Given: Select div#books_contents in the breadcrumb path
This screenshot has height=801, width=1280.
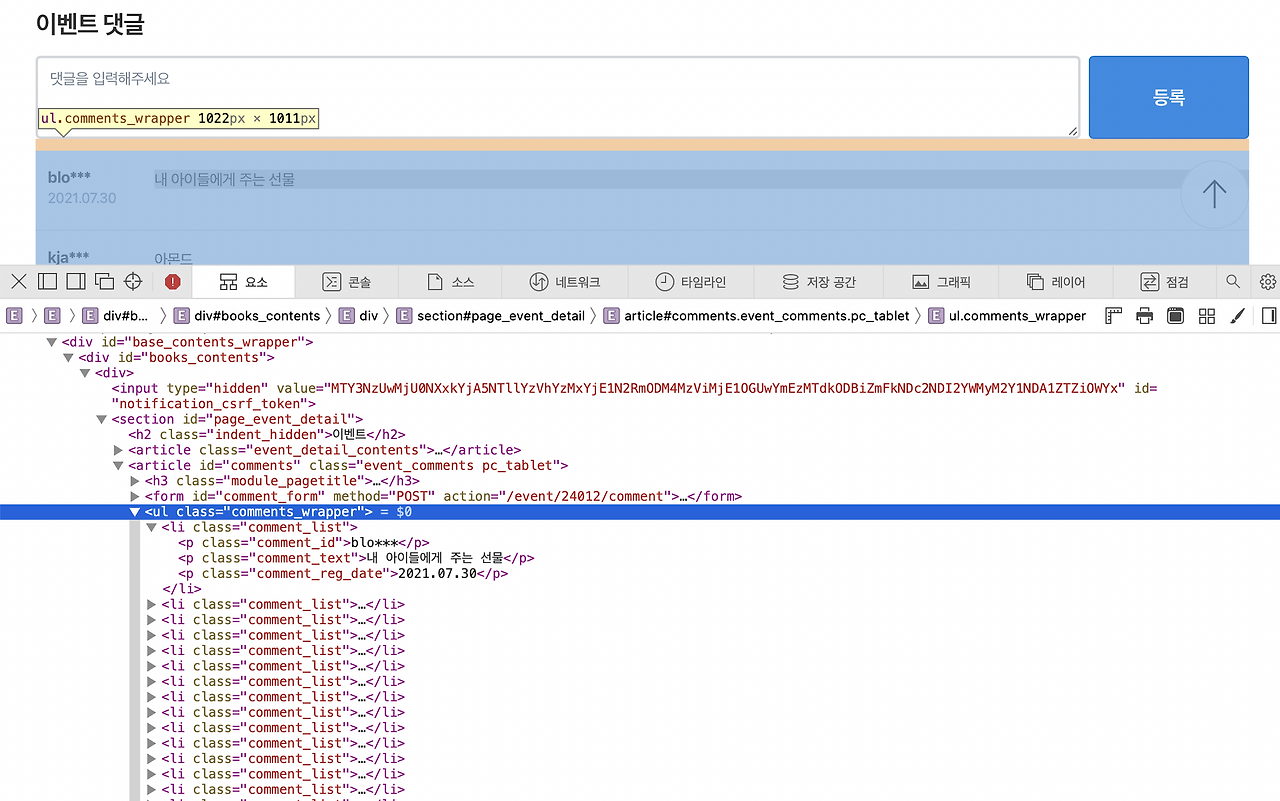Looking at the screenshot, I should pyautogui.click(x=247, y=316).
